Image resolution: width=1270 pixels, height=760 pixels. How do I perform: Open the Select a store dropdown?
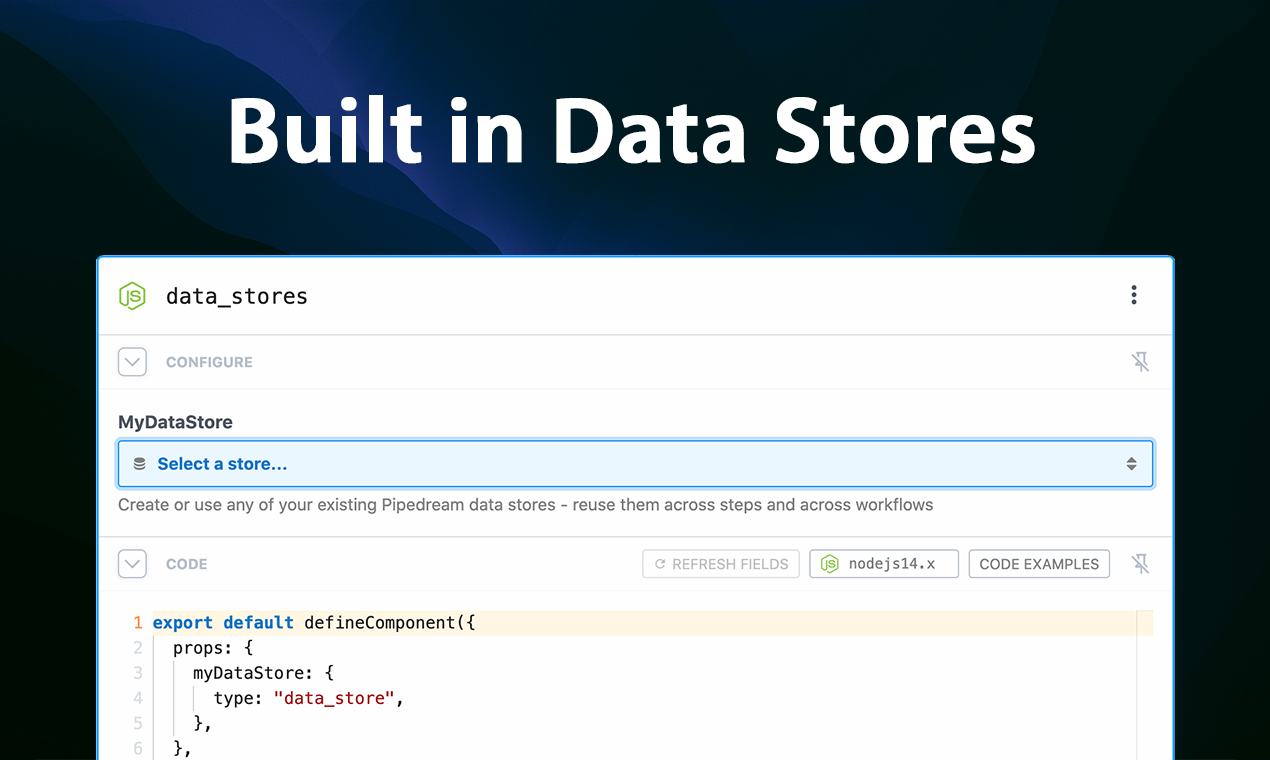tap(635, 464)
